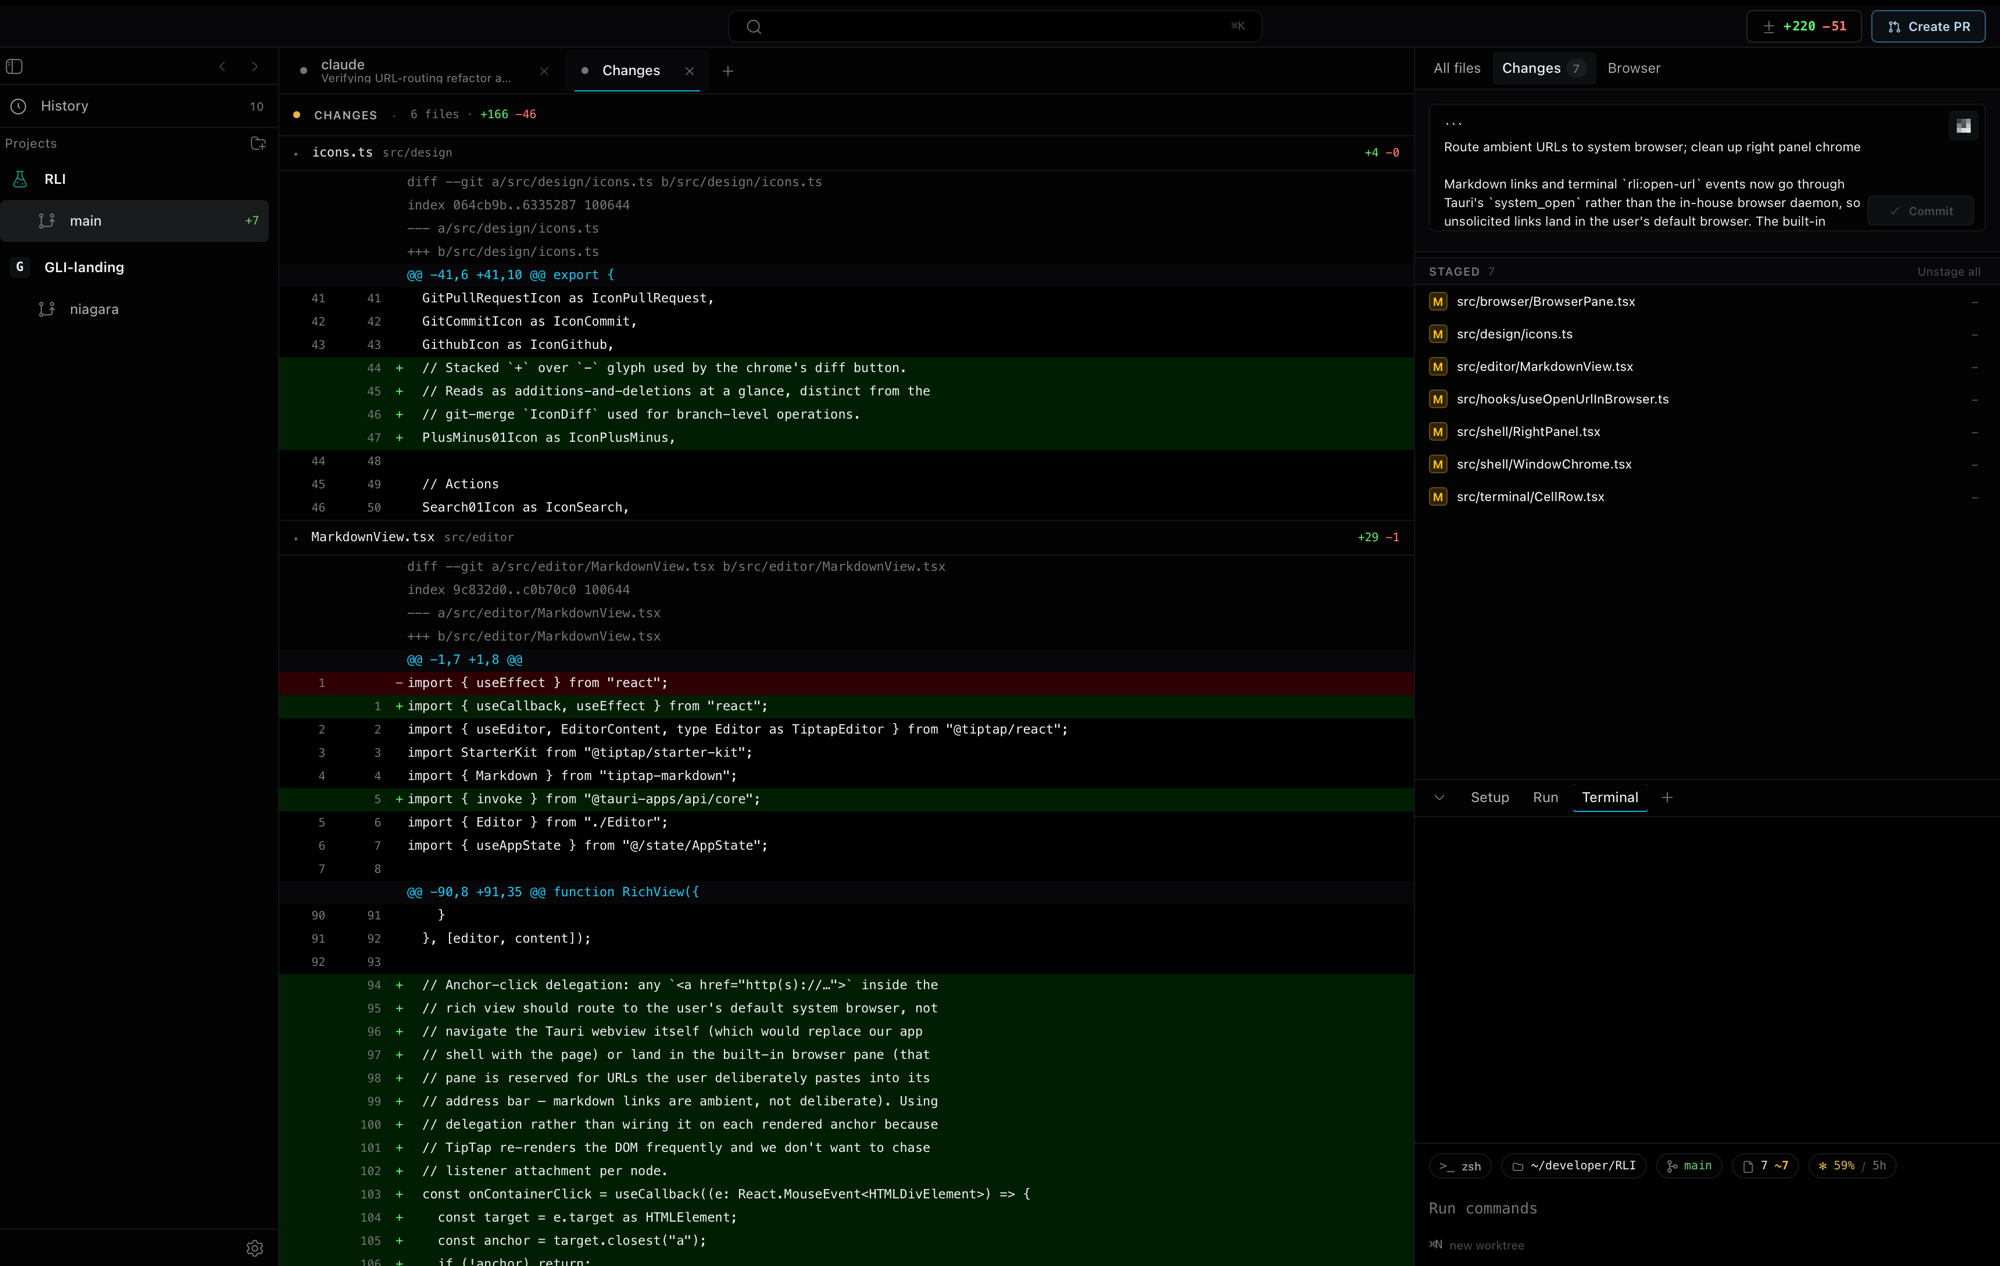The height and width of the screenshot is (1266, 2000).
Task: Click the zsh shell chip
Action: coord(1460,1166)
